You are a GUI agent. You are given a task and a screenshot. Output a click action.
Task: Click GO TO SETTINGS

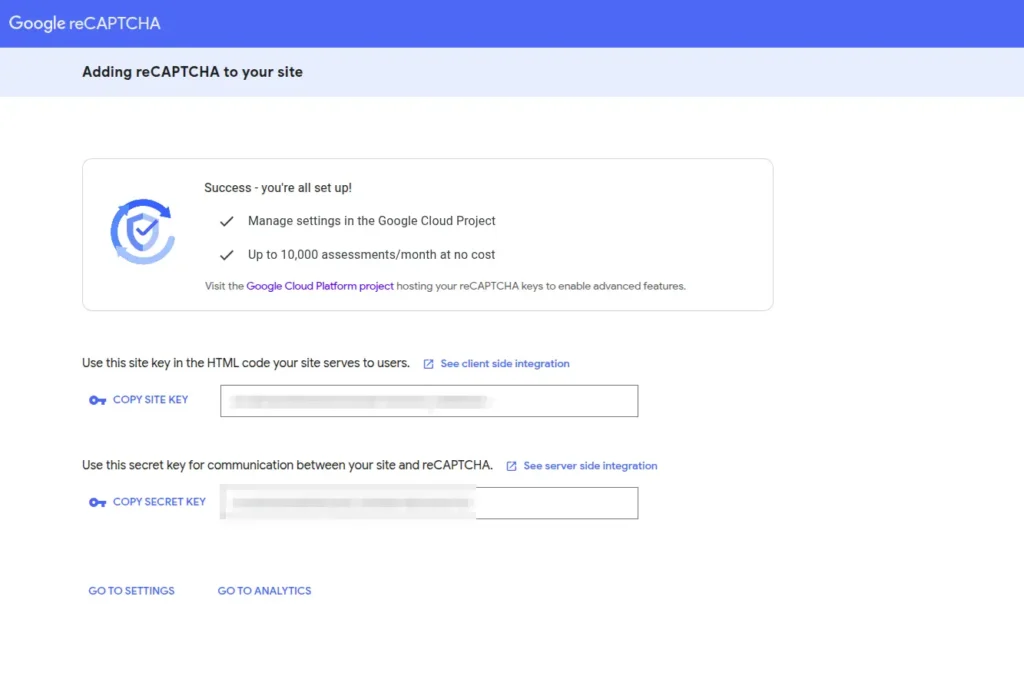(131, 591)
